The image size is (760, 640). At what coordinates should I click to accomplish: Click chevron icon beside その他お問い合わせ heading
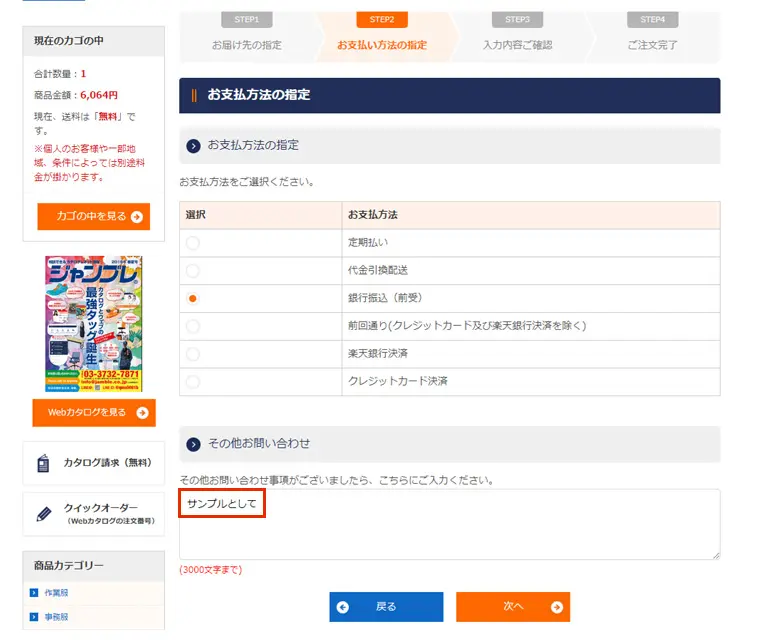[194, 444]
